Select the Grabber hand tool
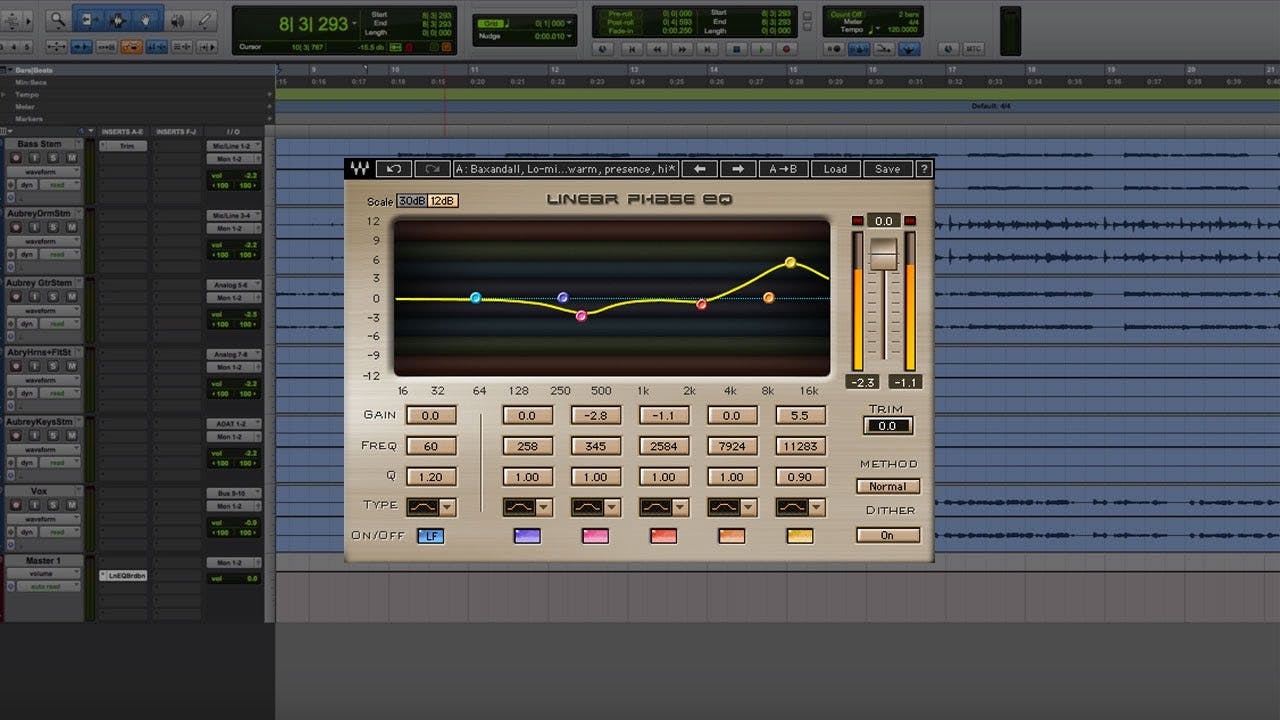1280x720 pixels. [146, 19]
